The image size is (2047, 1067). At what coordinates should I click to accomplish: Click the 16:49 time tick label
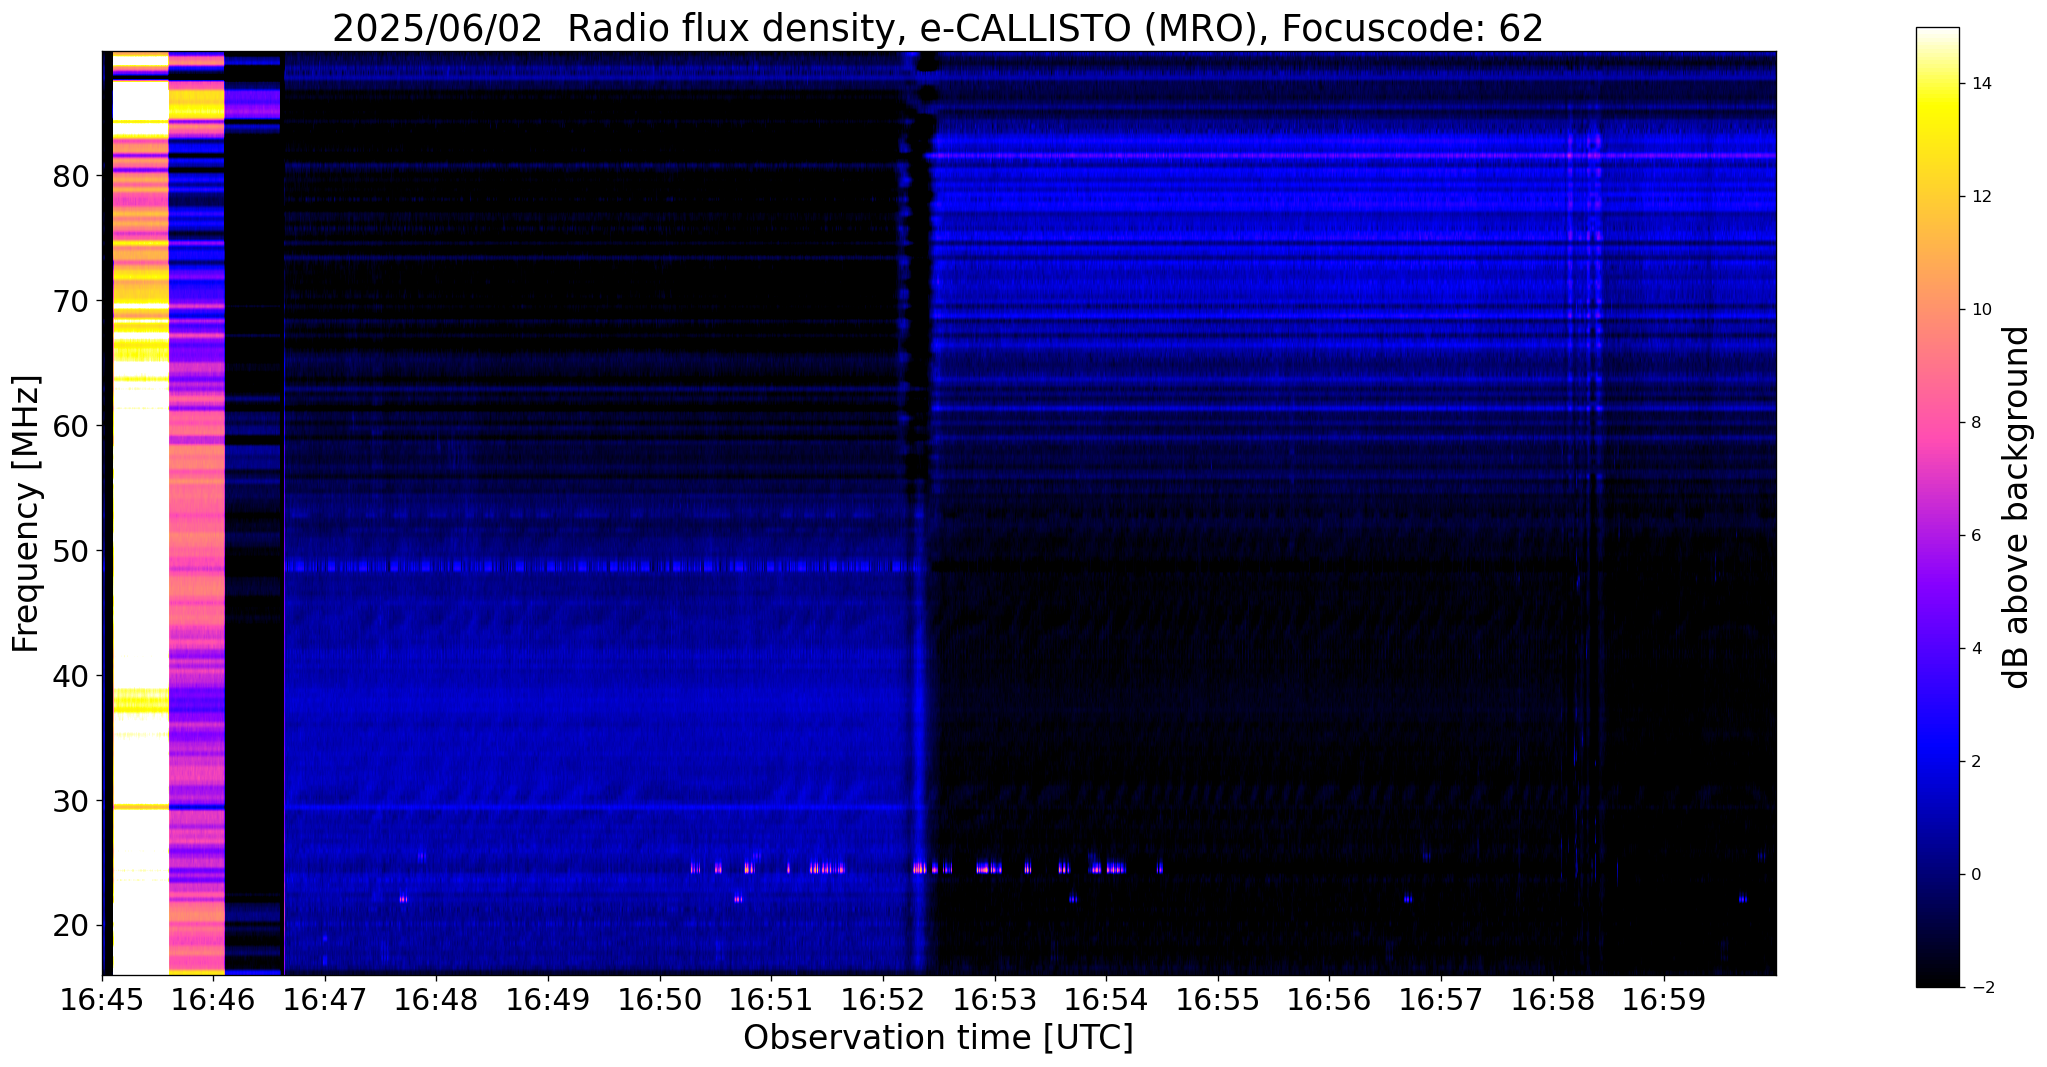pos(548,1000)
